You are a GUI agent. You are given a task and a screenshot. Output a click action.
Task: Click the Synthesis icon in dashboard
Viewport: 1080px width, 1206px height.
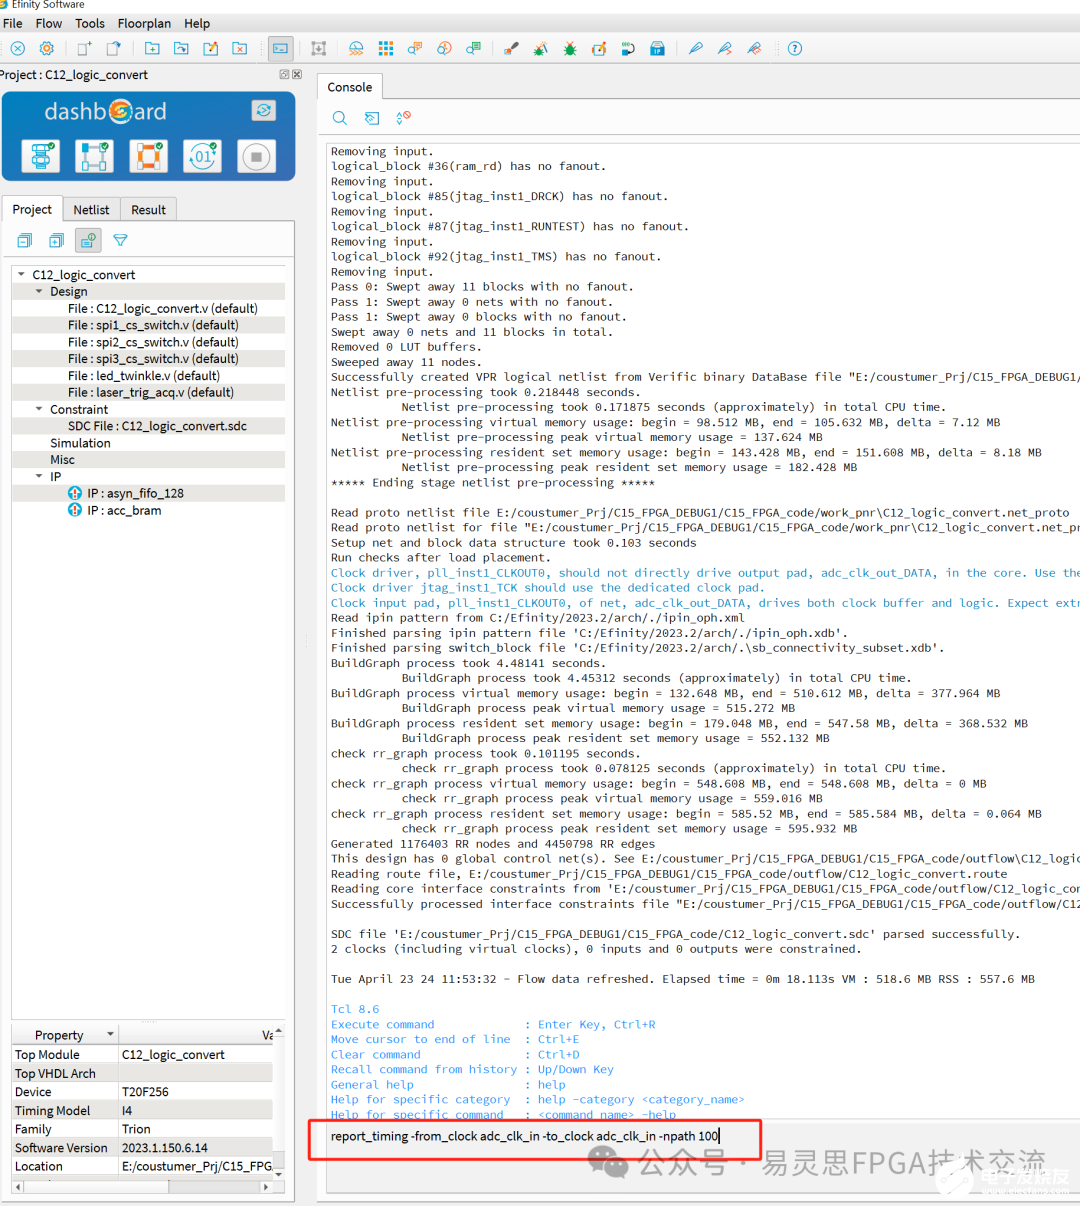coord(41,156)
